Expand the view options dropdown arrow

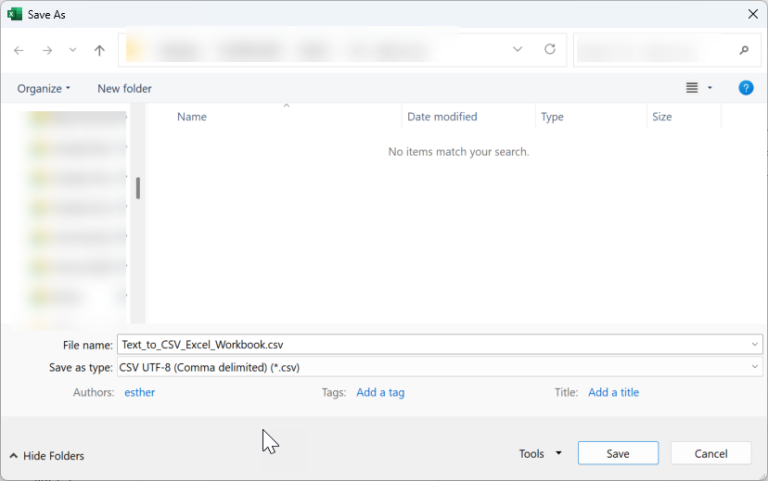710,88
